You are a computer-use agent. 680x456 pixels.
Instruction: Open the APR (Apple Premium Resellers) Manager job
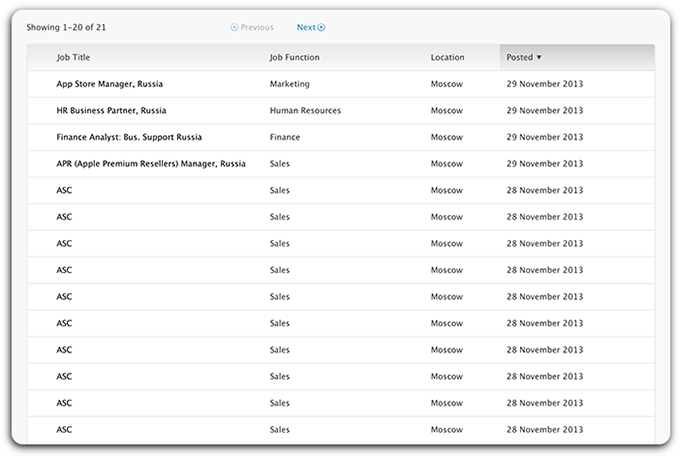[151, 164]
